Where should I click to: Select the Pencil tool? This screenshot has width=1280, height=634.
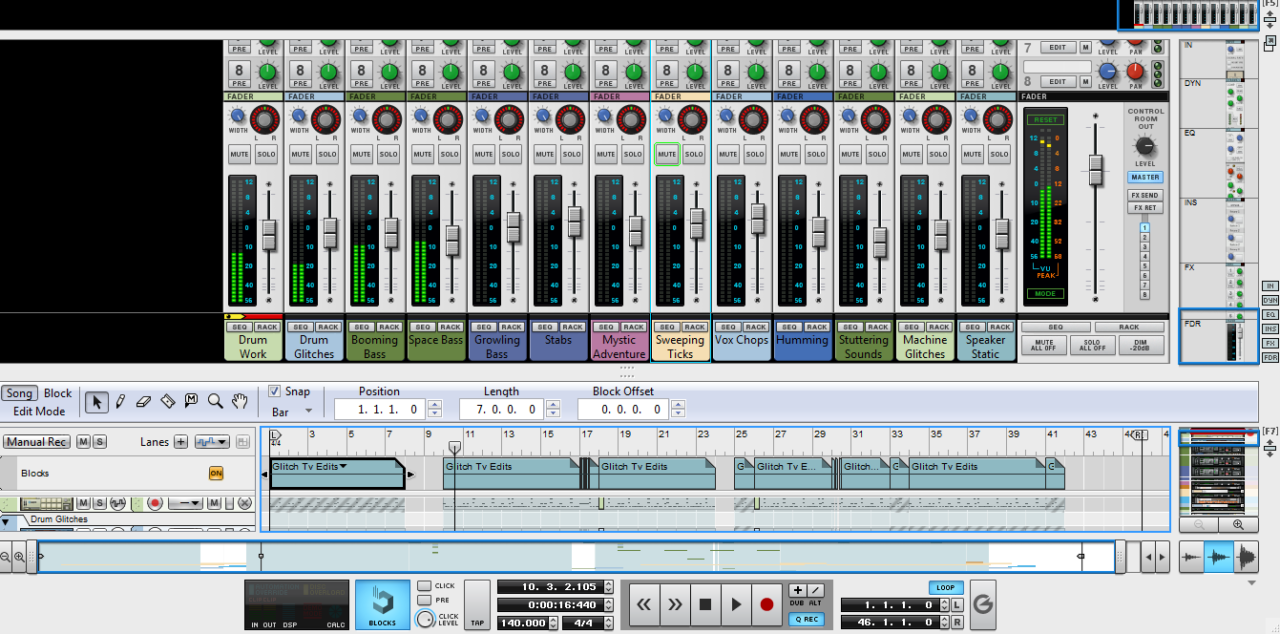point(120,401)
